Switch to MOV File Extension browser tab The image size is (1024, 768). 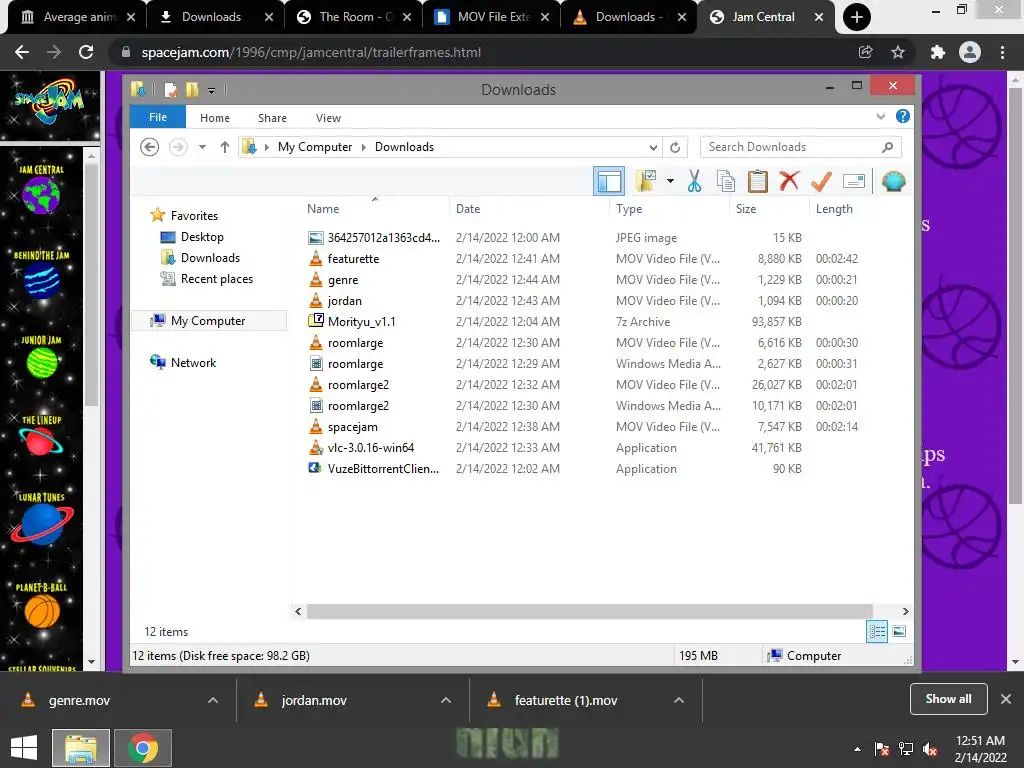(494, 17)
